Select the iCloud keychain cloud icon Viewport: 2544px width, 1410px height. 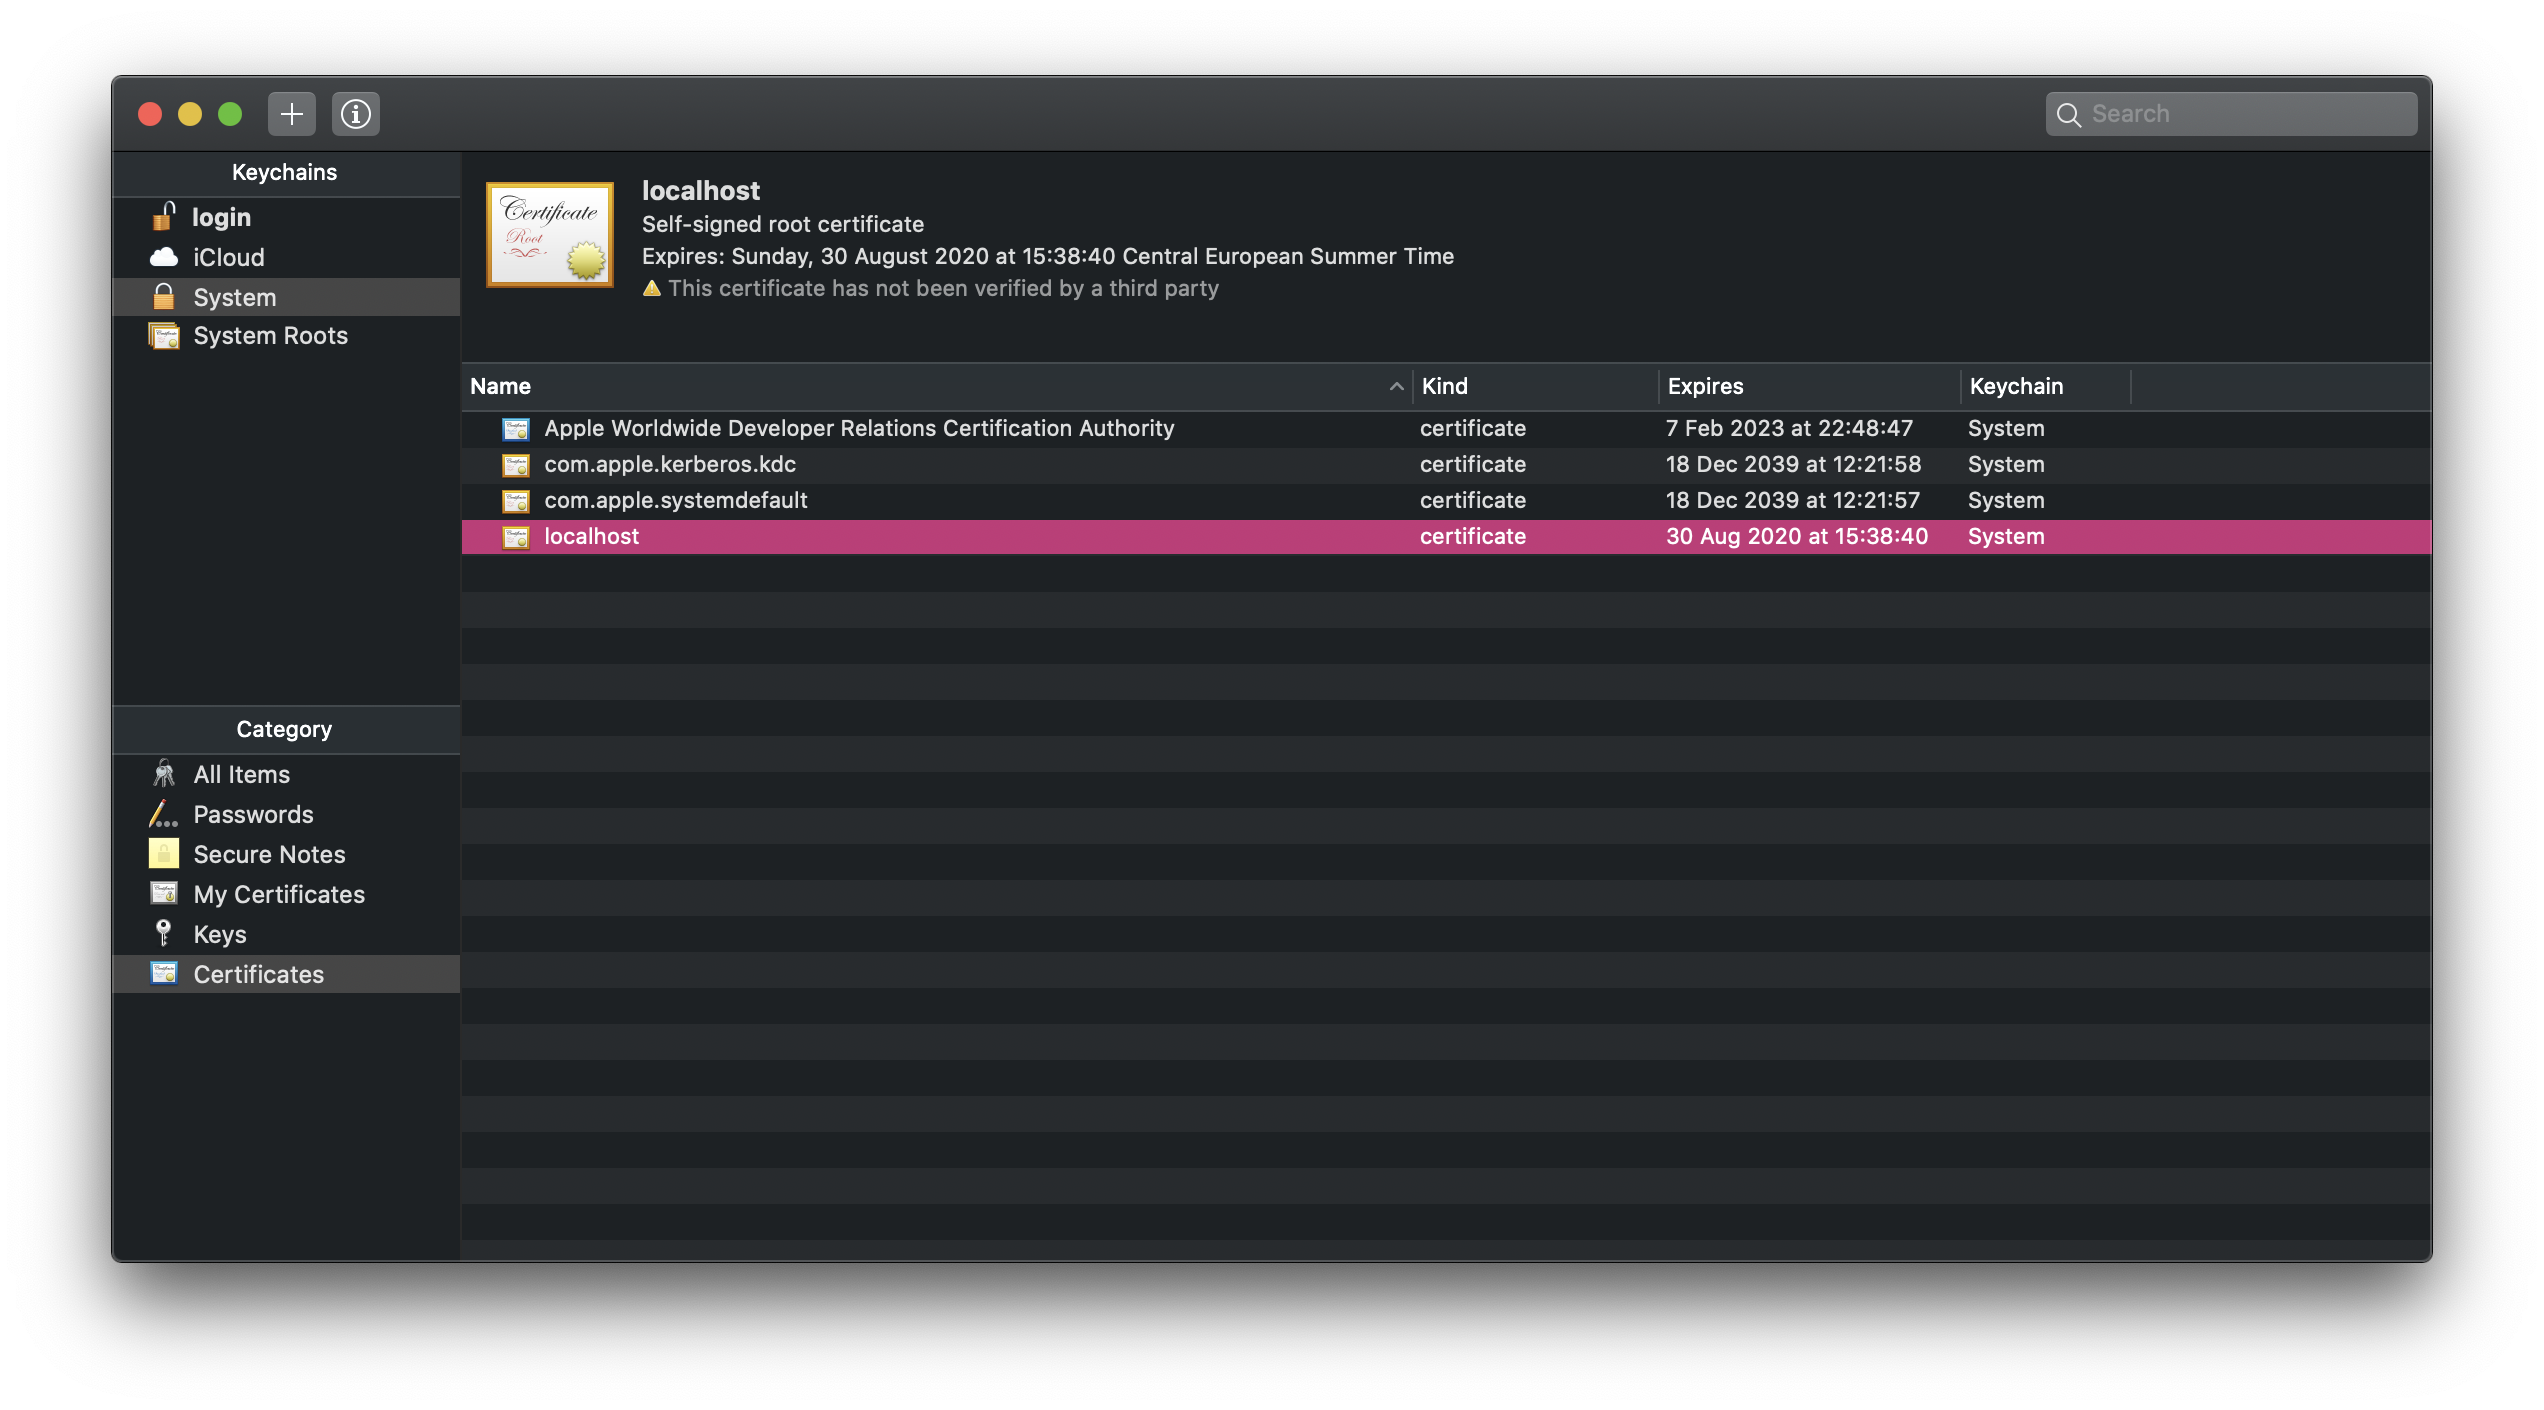[x=163, y=257]
